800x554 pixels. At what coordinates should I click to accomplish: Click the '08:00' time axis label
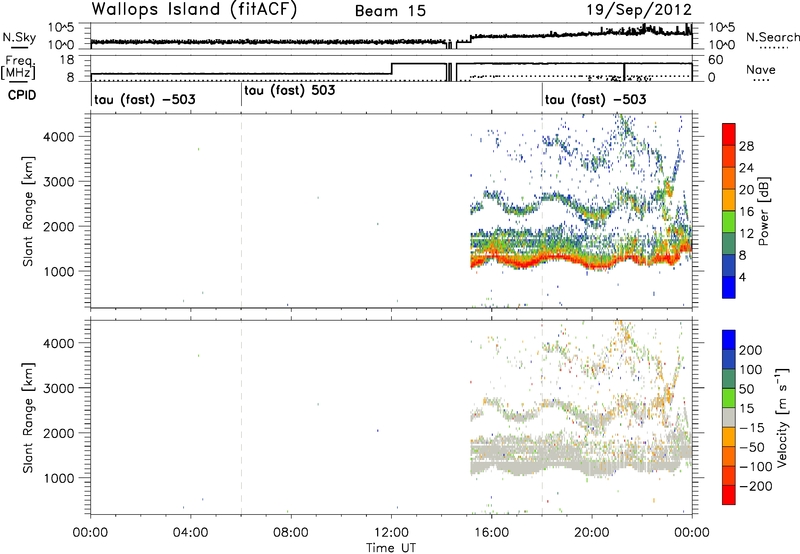291,533
